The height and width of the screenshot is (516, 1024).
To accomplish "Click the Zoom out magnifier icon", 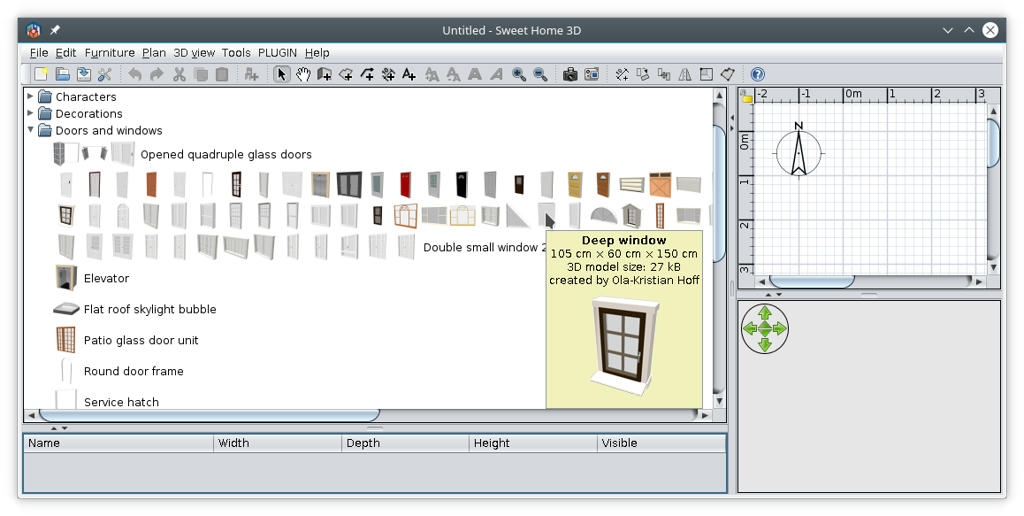I will pos(540,74).
